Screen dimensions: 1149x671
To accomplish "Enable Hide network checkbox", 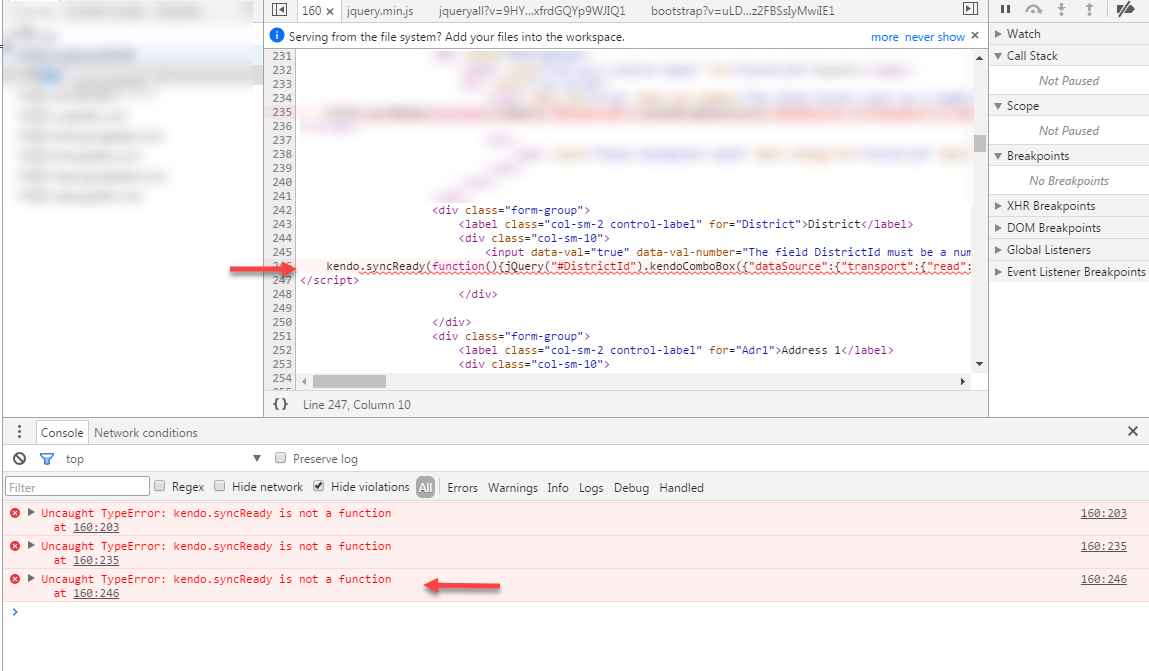I will (x=219, y=486).
